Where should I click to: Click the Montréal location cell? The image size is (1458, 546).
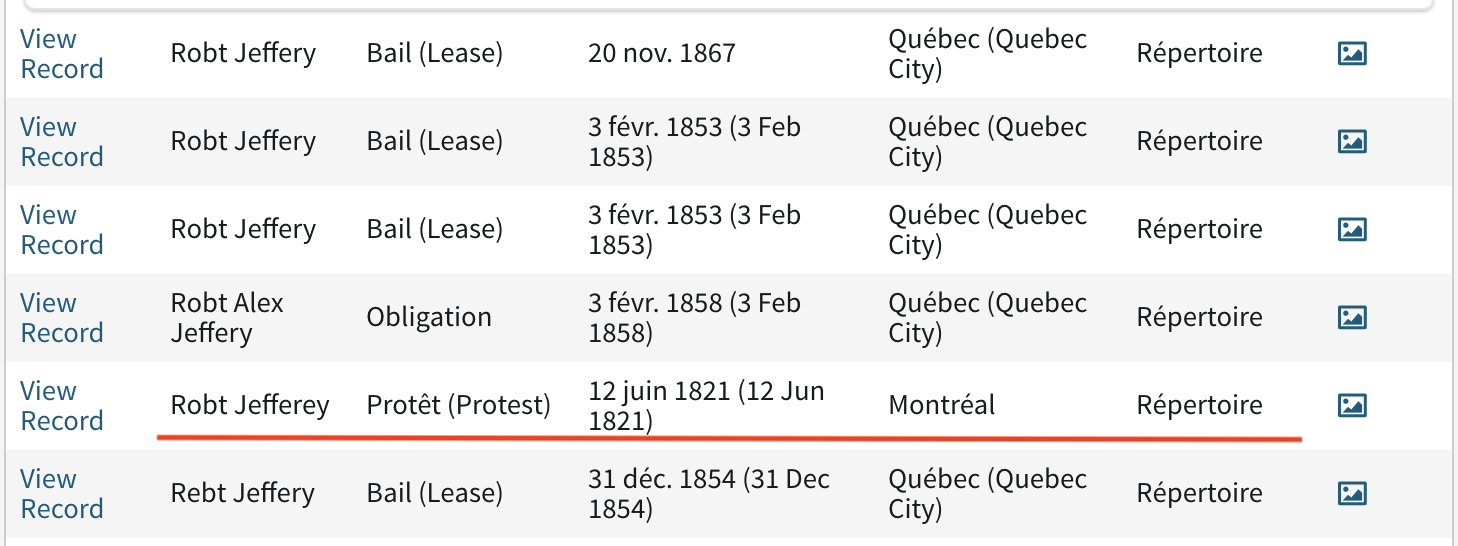[942, 405]
